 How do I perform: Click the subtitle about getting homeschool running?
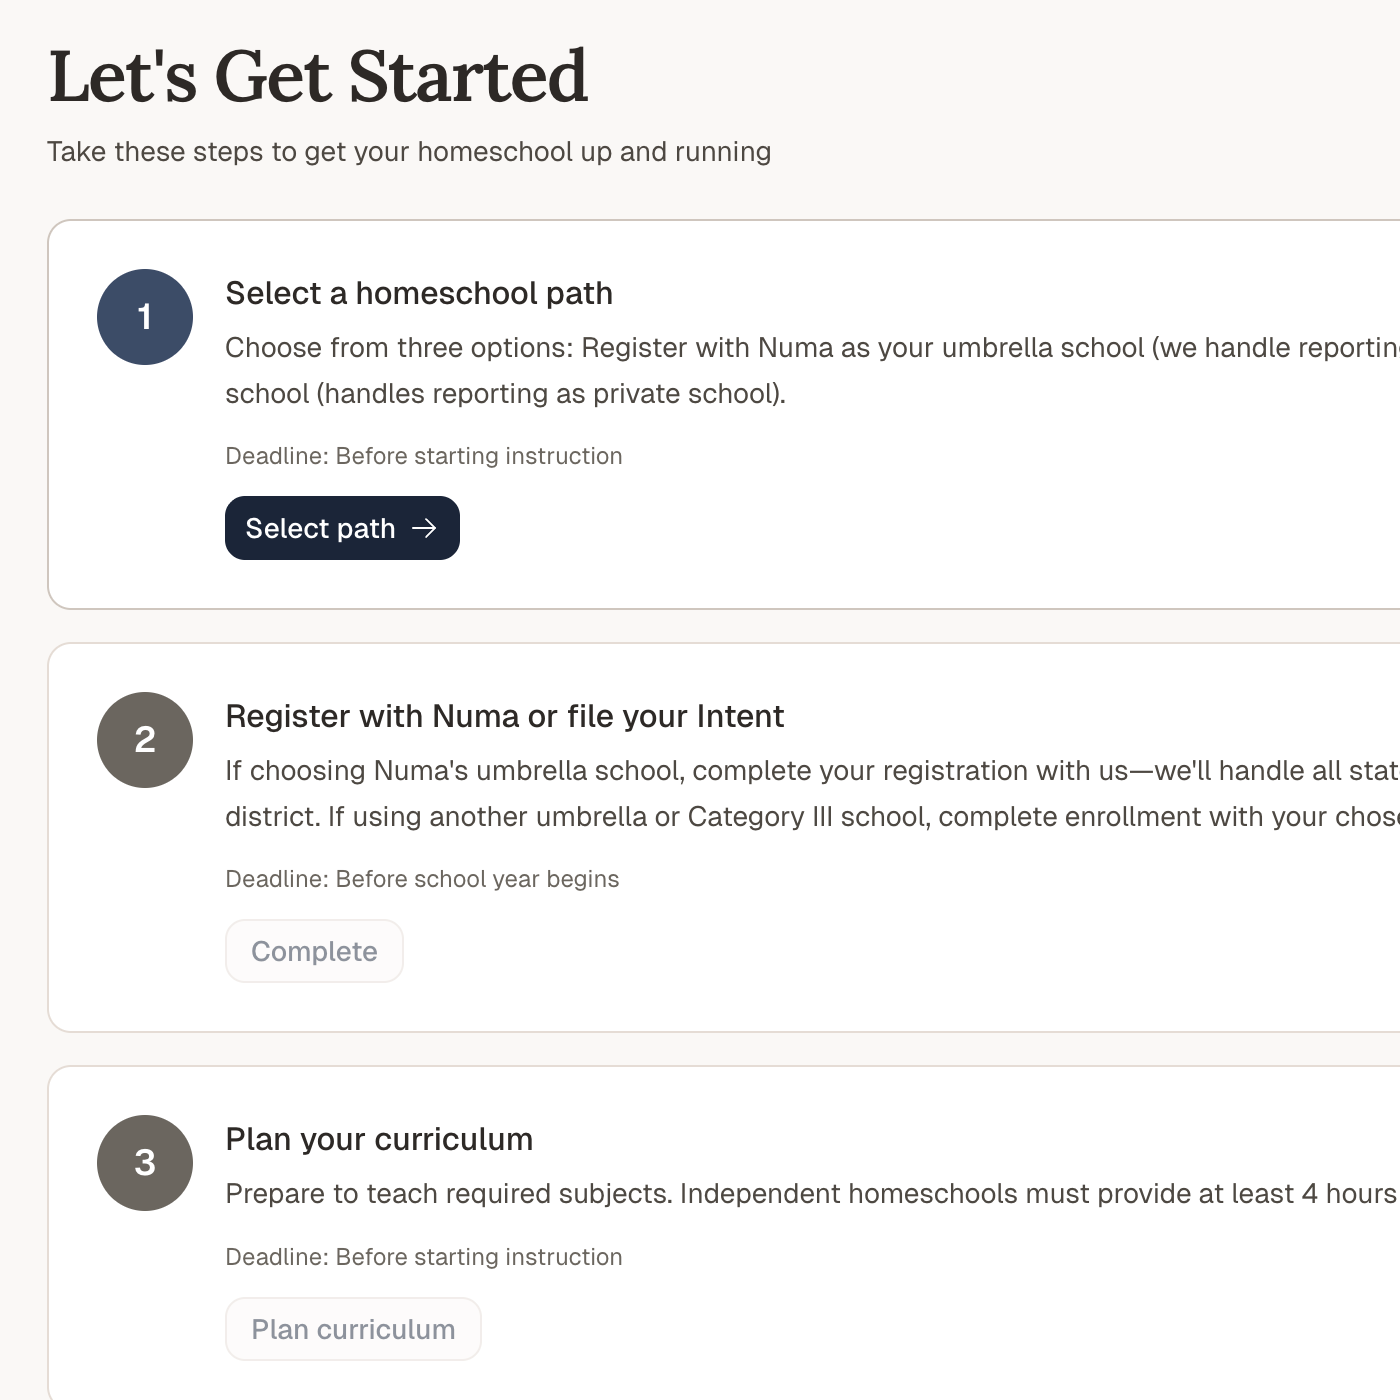click(x=409, y=152)
